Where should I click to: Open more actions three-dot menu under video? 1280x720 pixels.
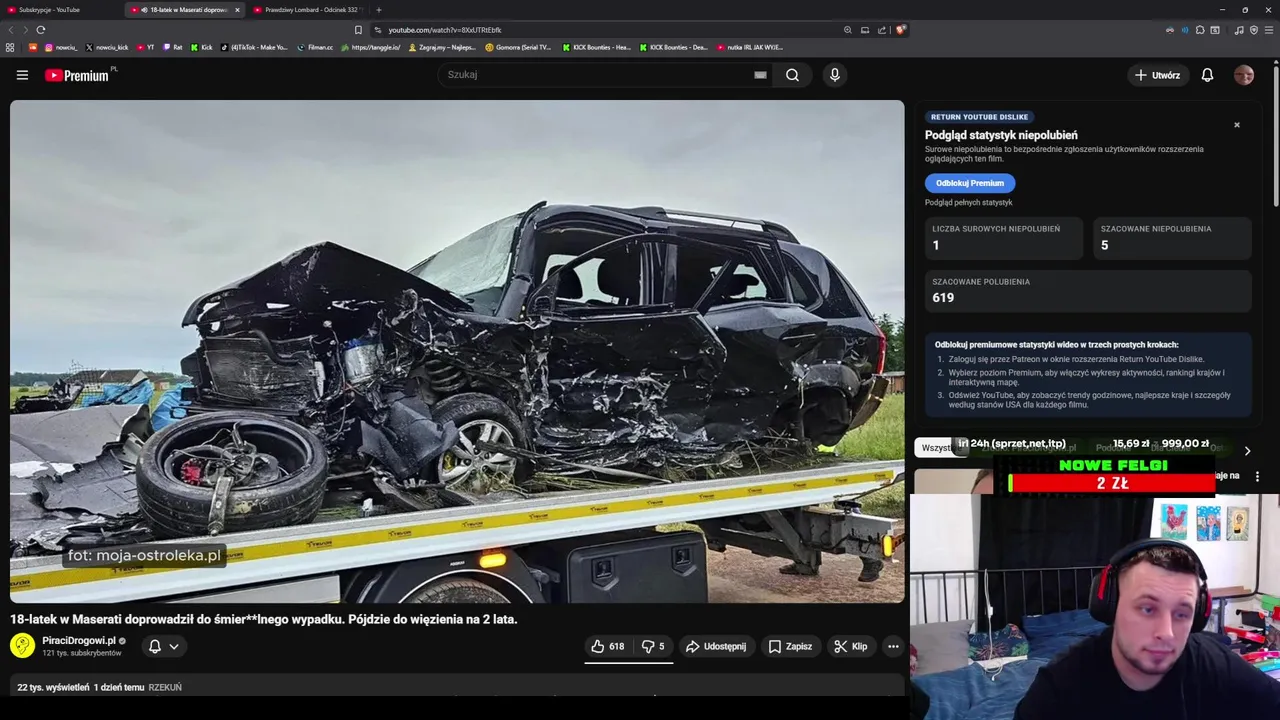pyautogui.click(x=893, y=647)
